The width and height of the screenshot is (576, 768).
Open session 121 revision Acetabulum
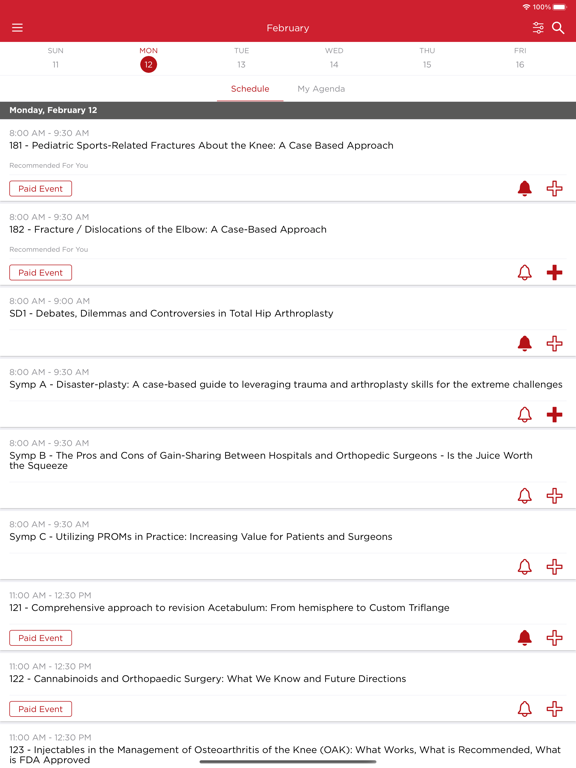click(229, 608)
